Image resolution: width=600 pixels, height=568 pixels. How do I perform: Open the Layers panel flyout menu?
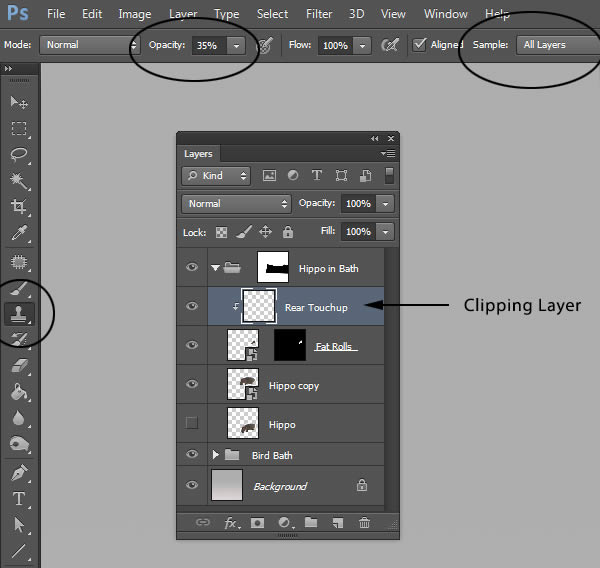click(x=388, y=153)
